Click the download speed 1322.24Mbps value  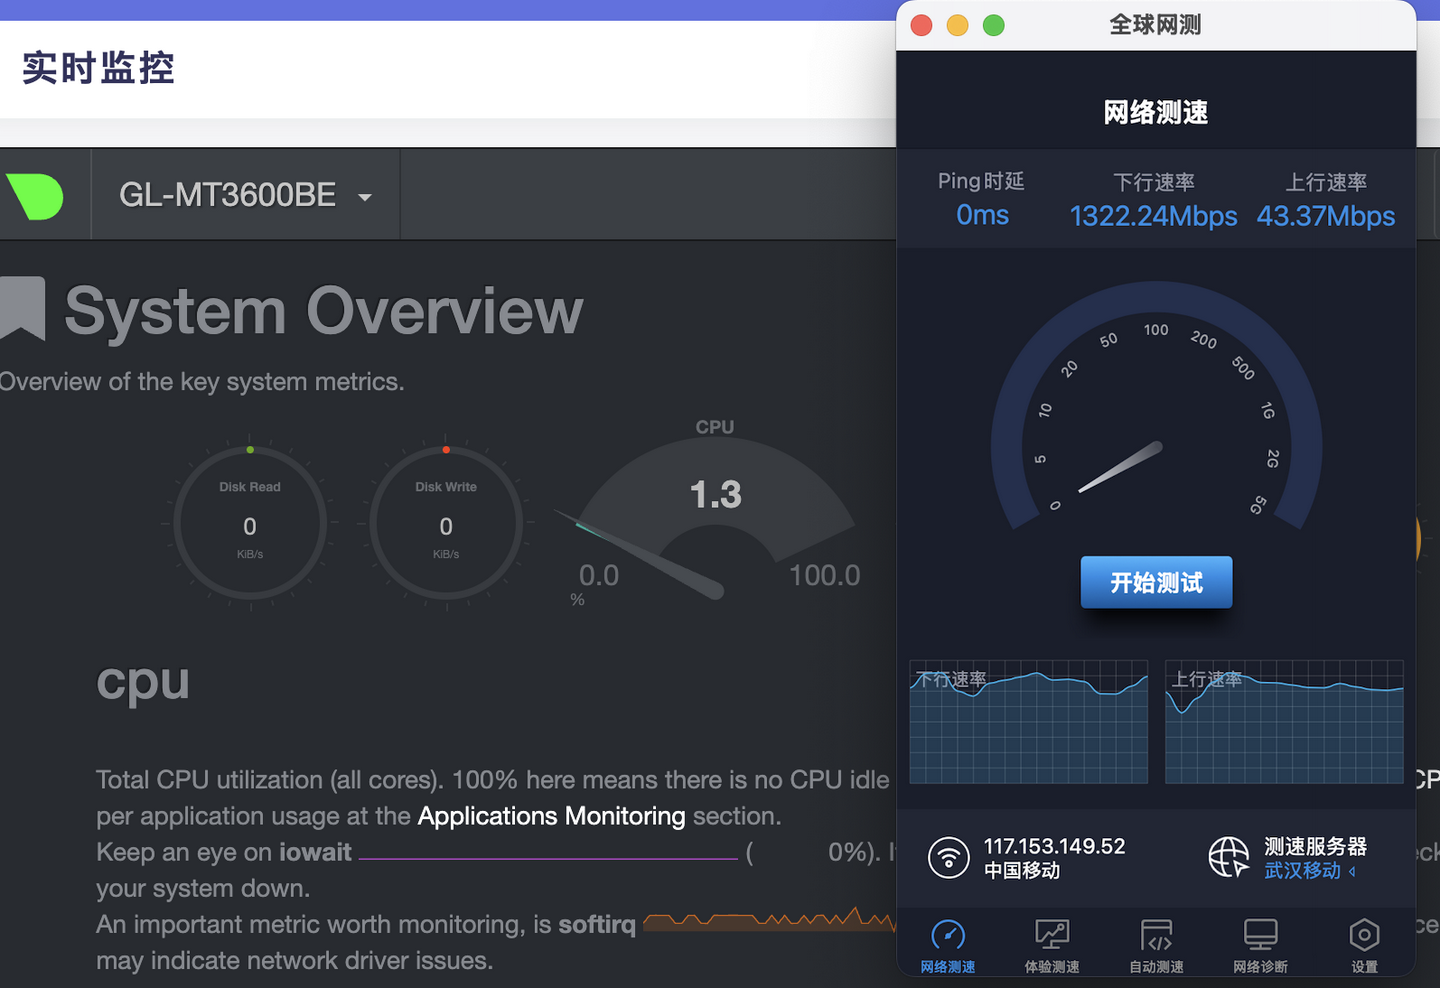click(1153, 216)
